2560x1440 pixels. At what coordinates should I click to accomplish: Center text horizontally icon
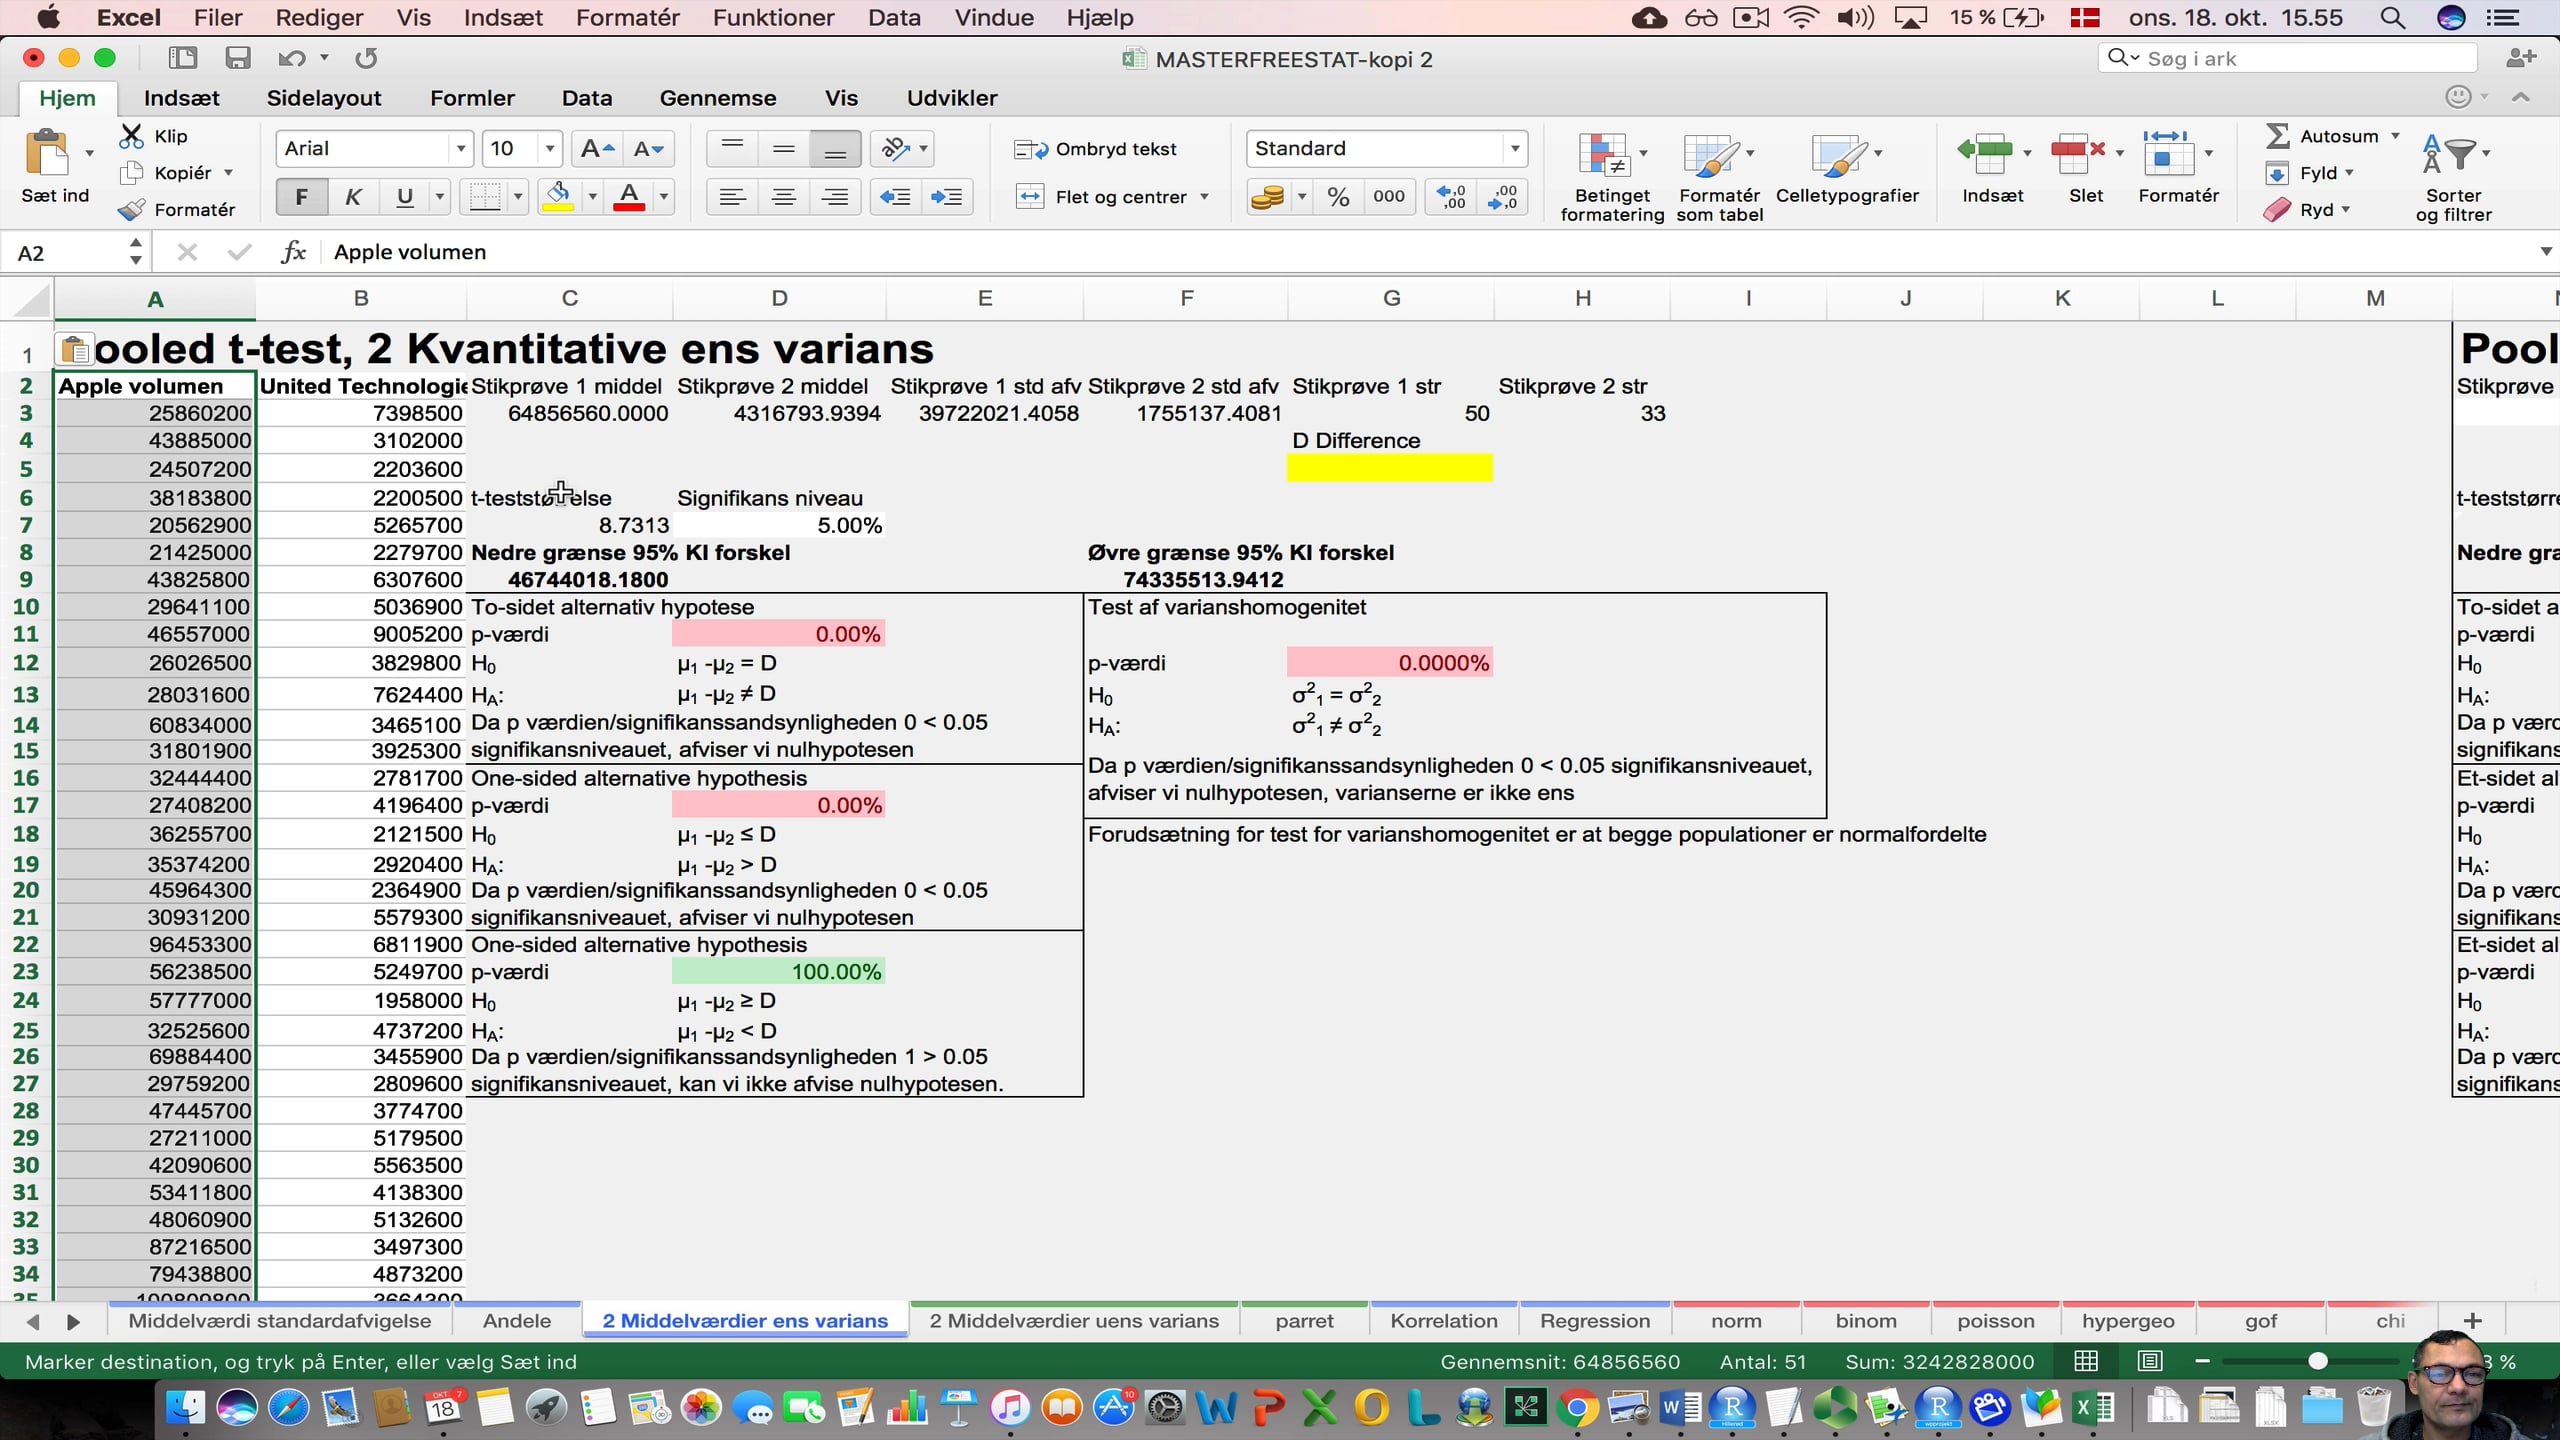(x=784, y=197)
